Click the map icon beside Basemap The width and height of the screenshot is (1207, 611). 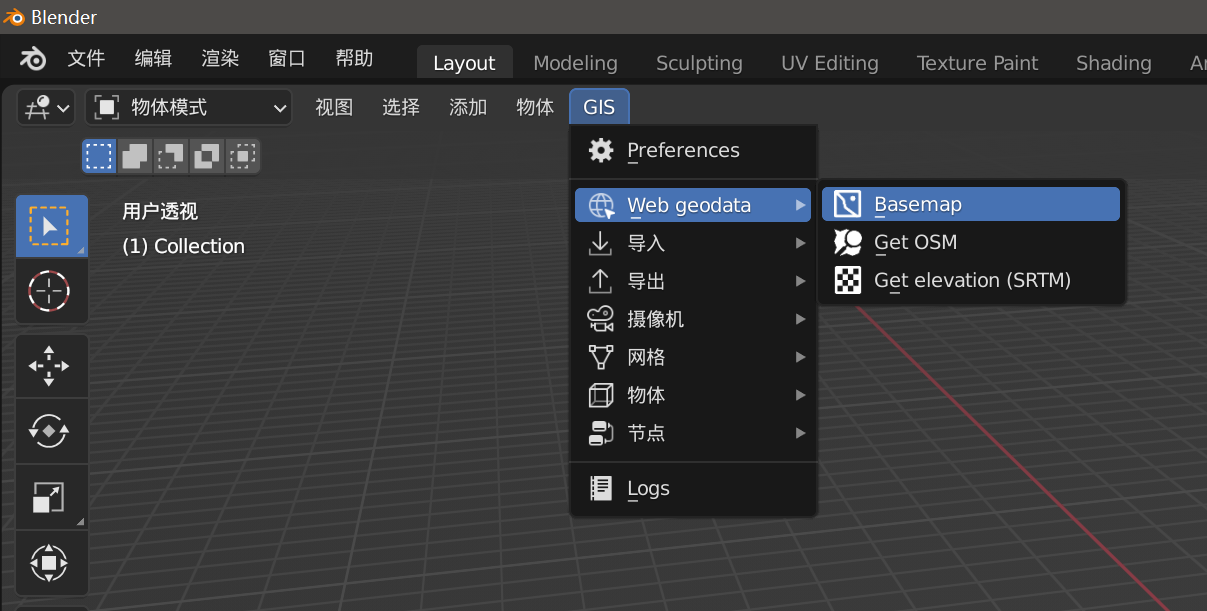tap(848, 204)
